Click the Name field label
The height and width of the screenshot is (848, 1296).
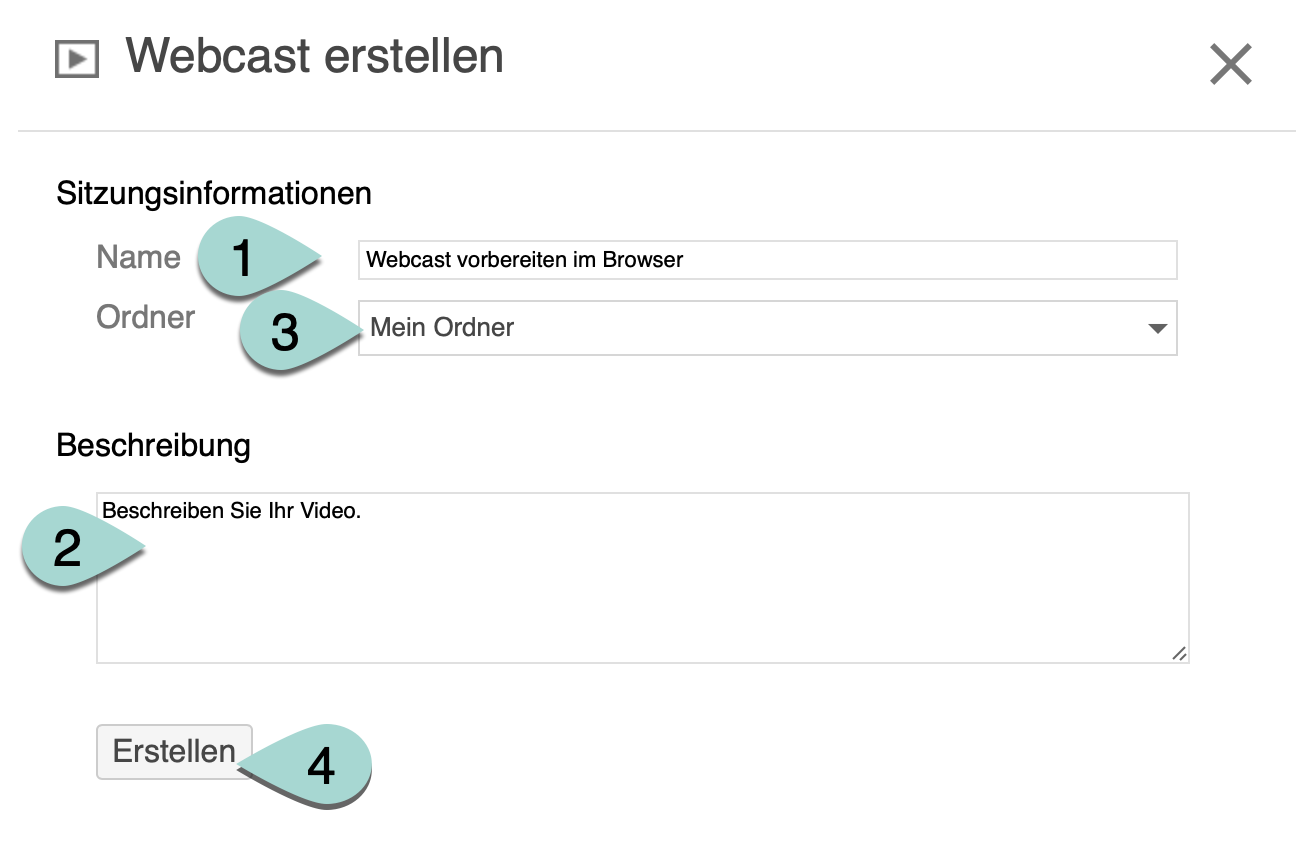[x=138, y=258]
